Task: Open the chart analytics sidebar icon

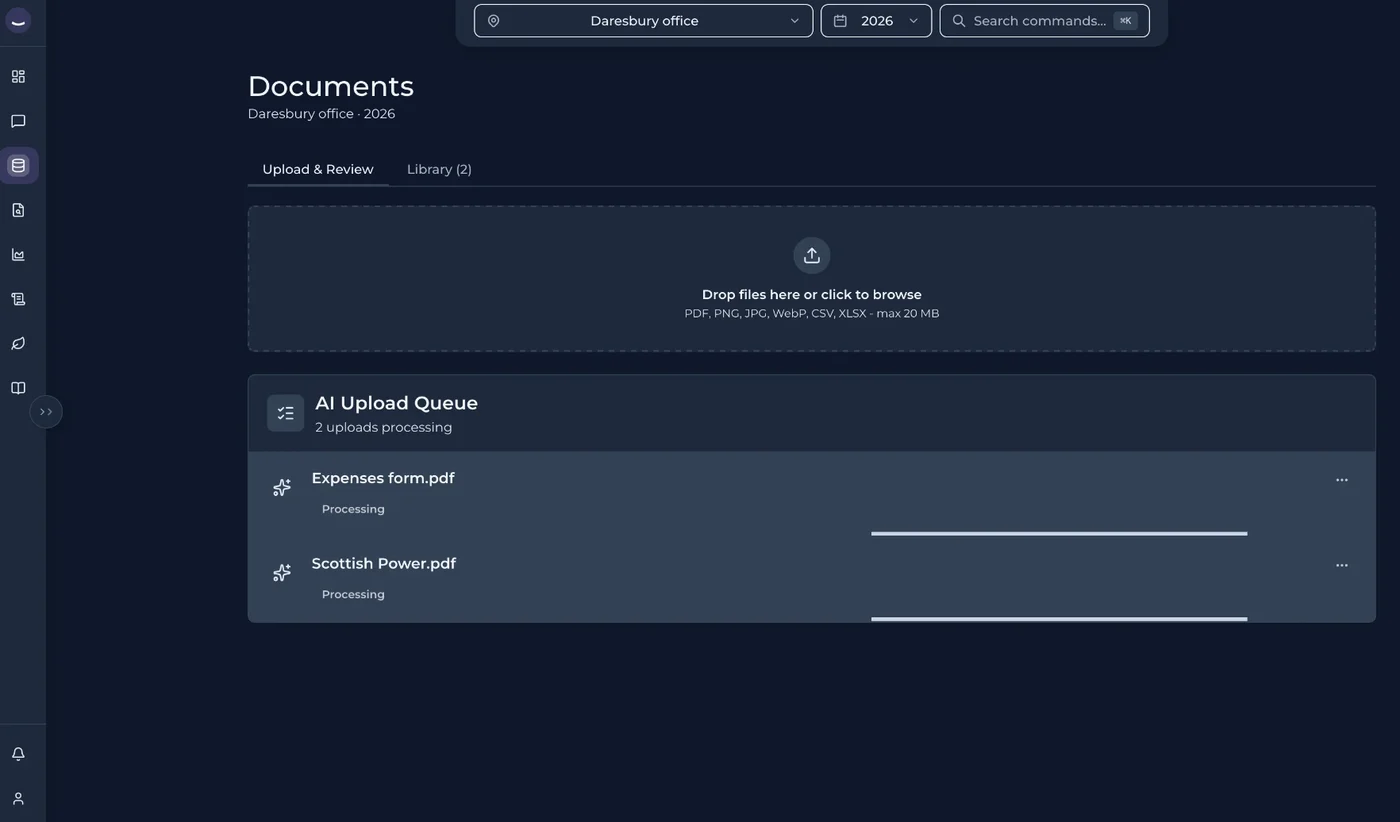Action: (18, 254)
